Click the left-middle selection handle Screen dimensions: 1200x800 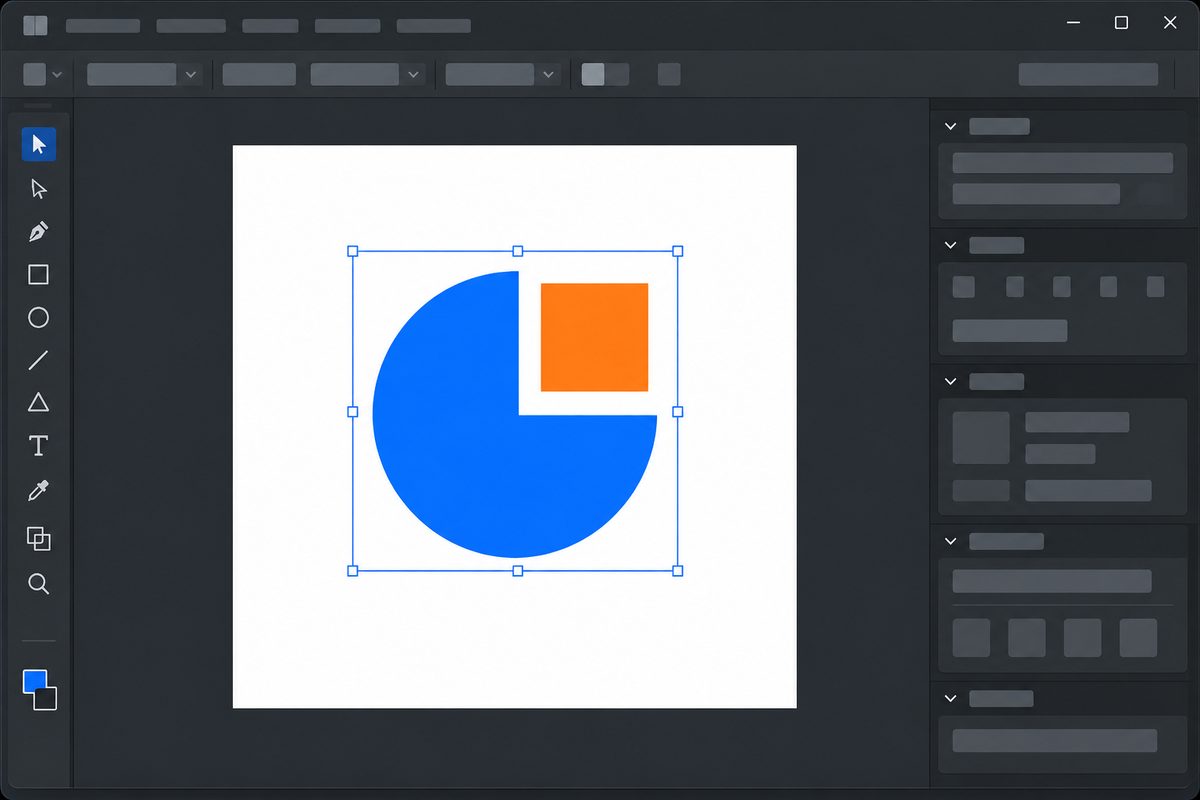point(352,411)
